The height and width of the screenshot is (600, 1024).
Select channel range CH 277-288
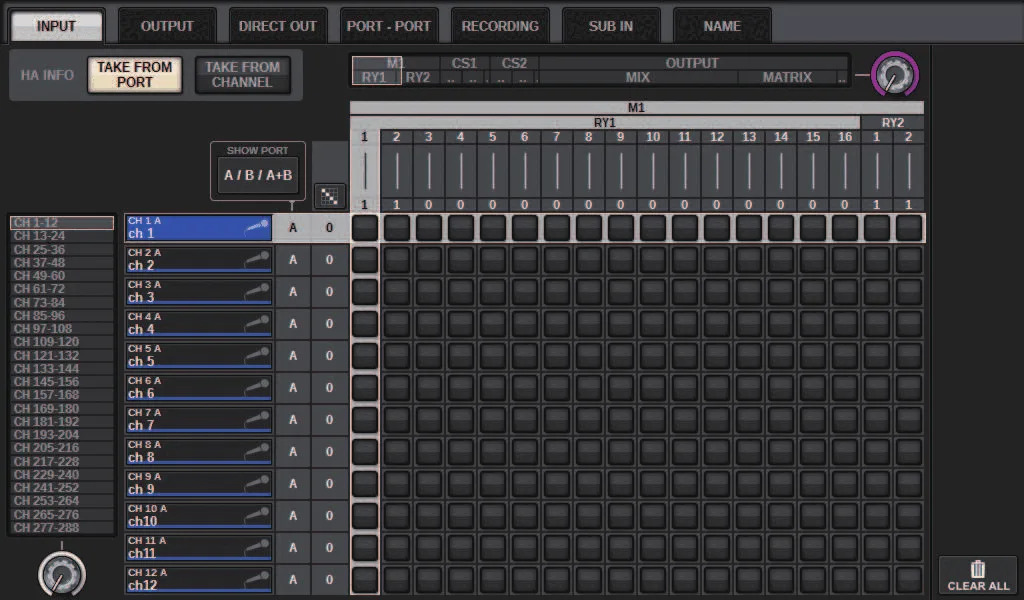click(62, 528)
